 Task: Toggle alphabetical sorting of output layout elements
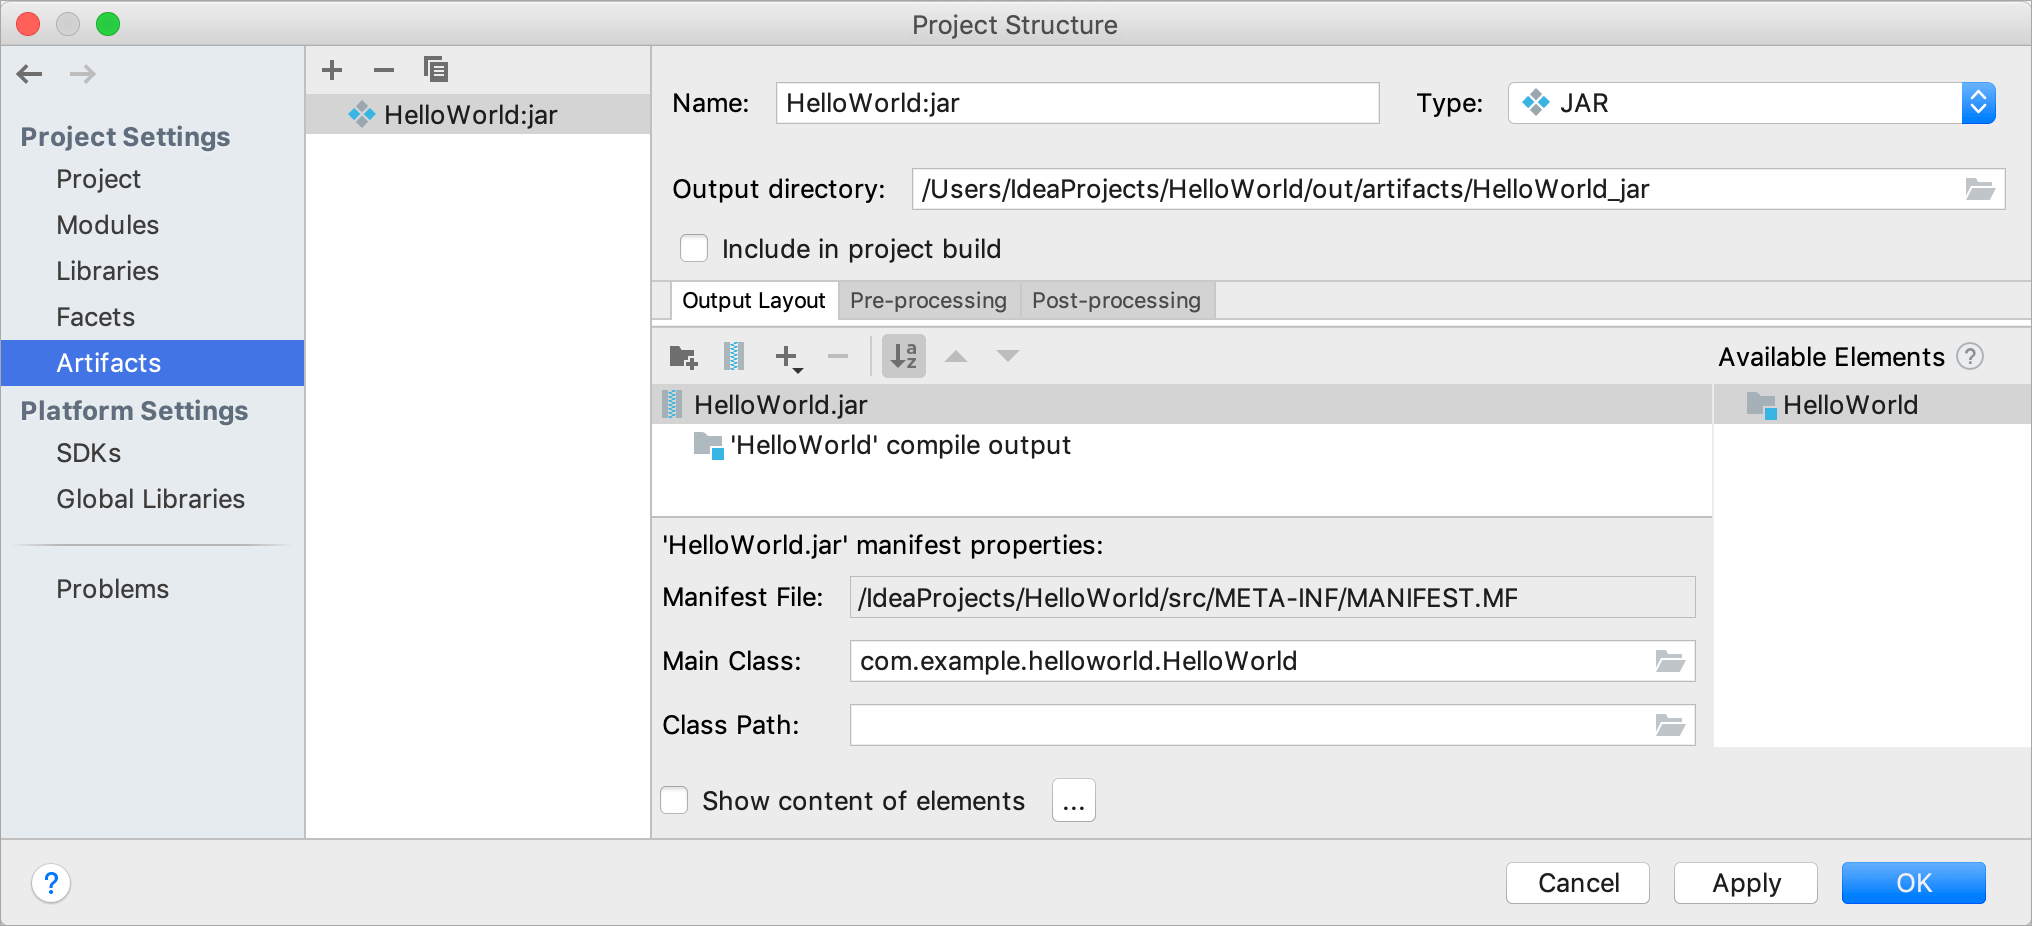tap(903, 356)
